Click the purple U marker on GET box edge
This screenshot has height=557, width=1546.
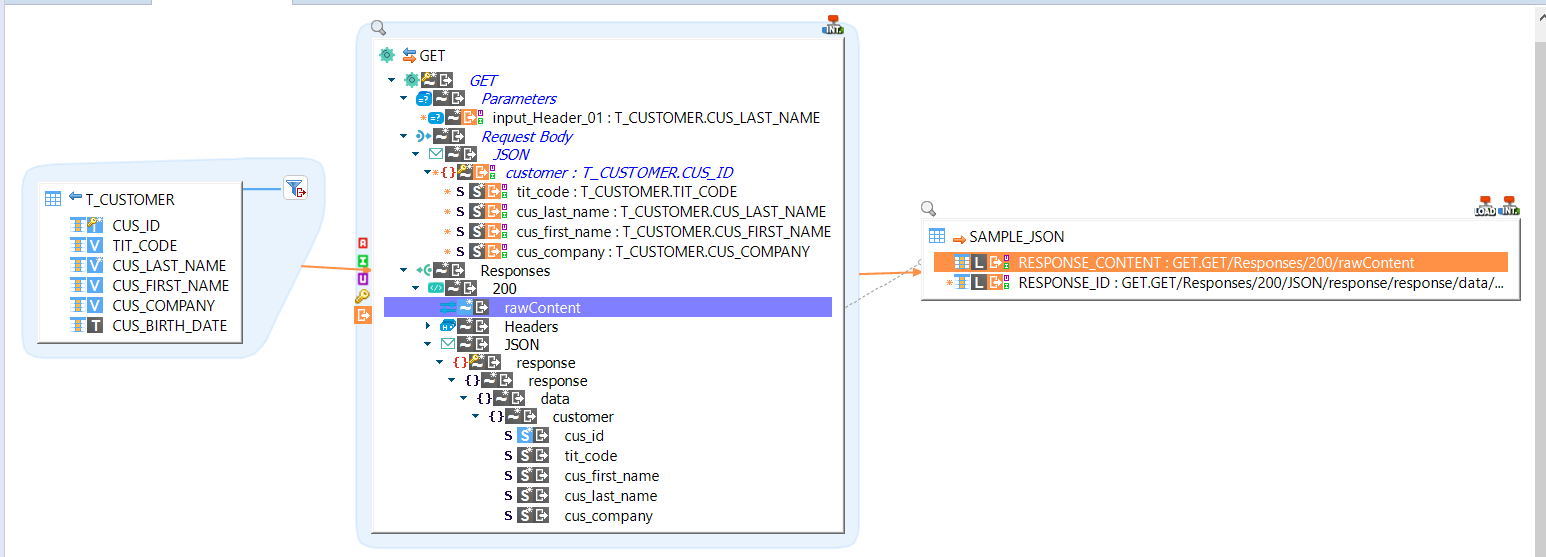click(x=363, y=278)
